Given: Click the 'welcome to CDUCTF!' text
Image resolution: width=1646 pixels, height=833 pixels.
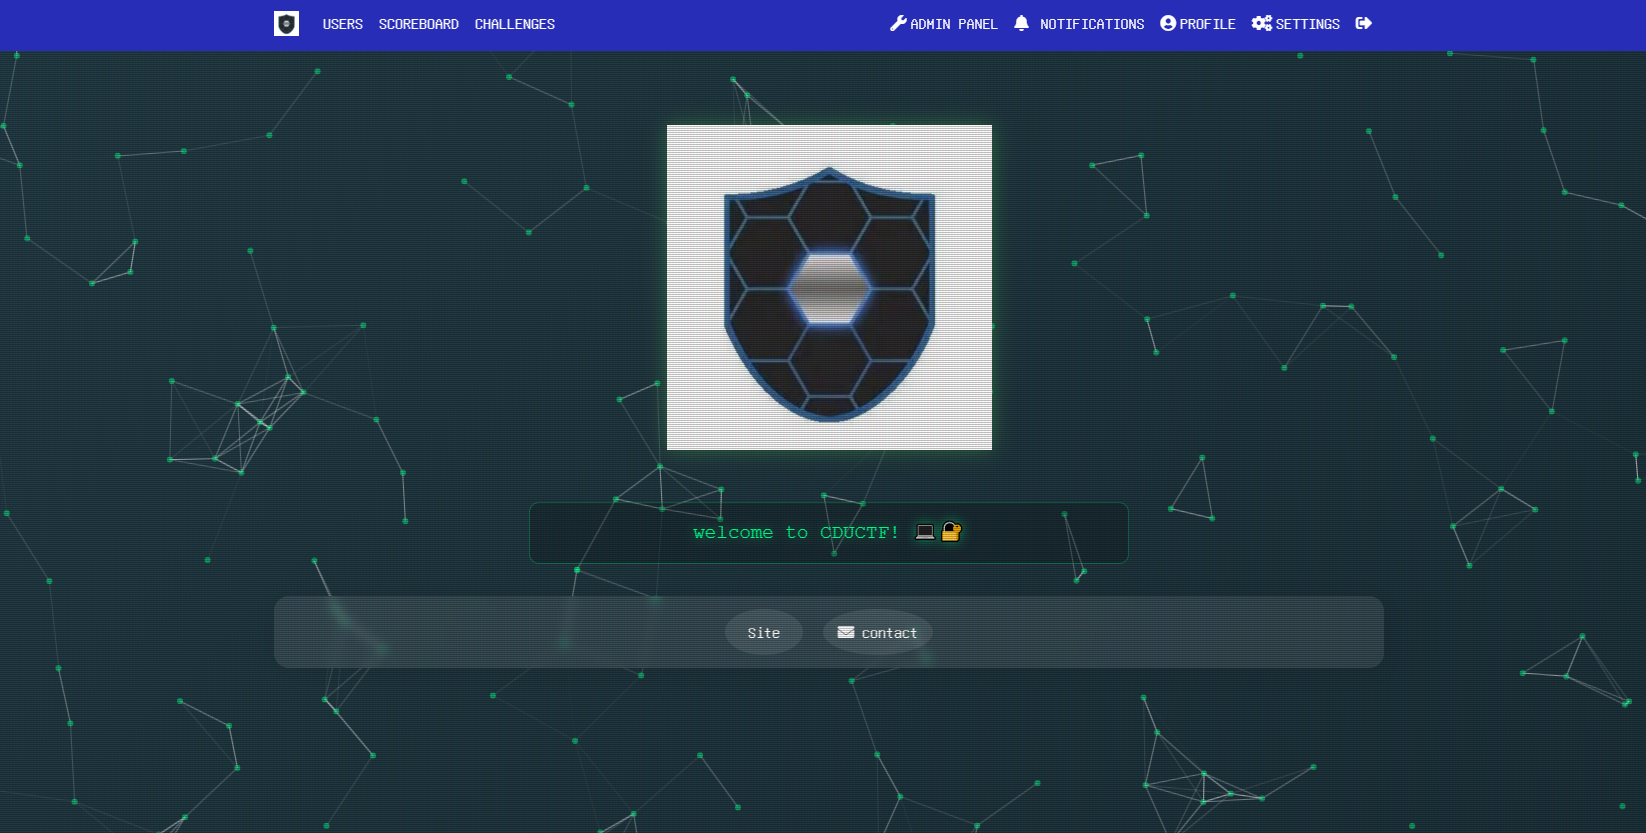Looking at the screenshot, I should tap(795, 533).
